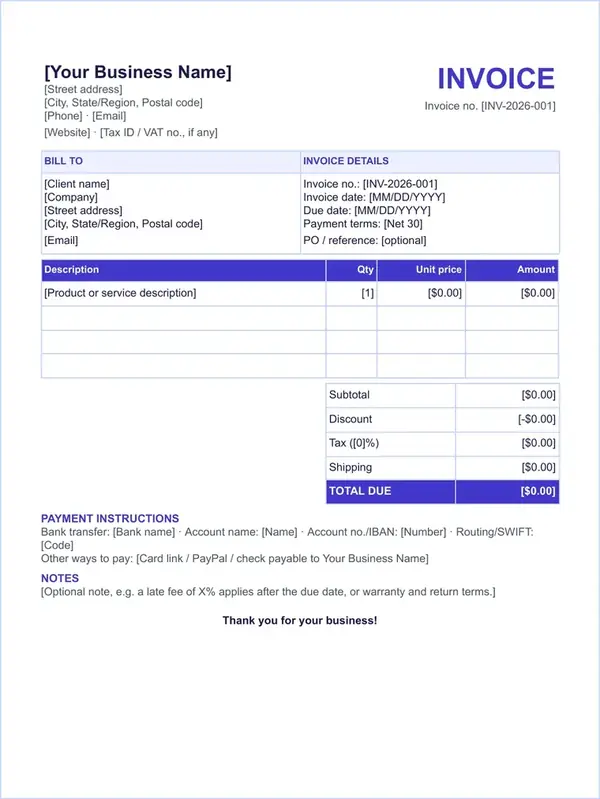Select the Shipping [$0.00] value
The image size is (600, 799).
point(538,467)
